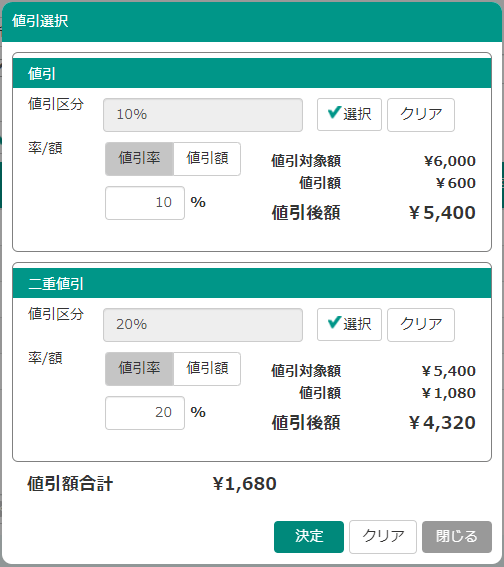Screen dimensions: 504x567
Task: Click the bottom クリア button
Action: 383,537
